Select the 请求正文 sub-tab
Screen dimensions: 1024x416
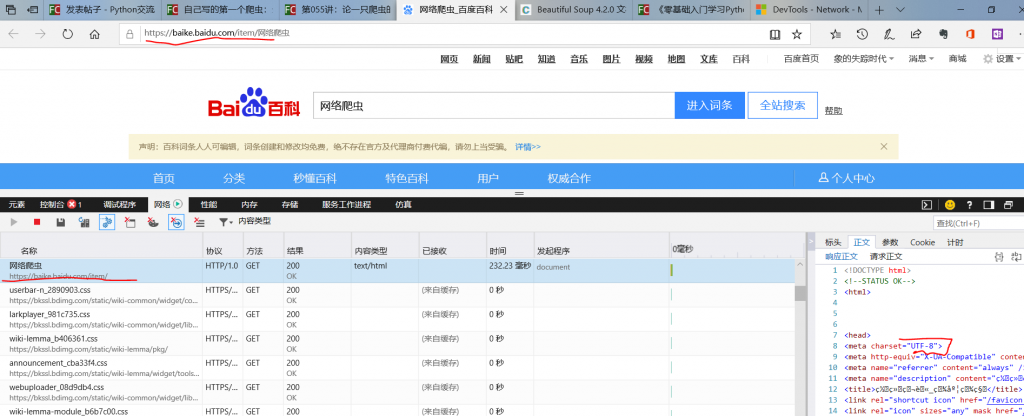[x=886, y=257]
